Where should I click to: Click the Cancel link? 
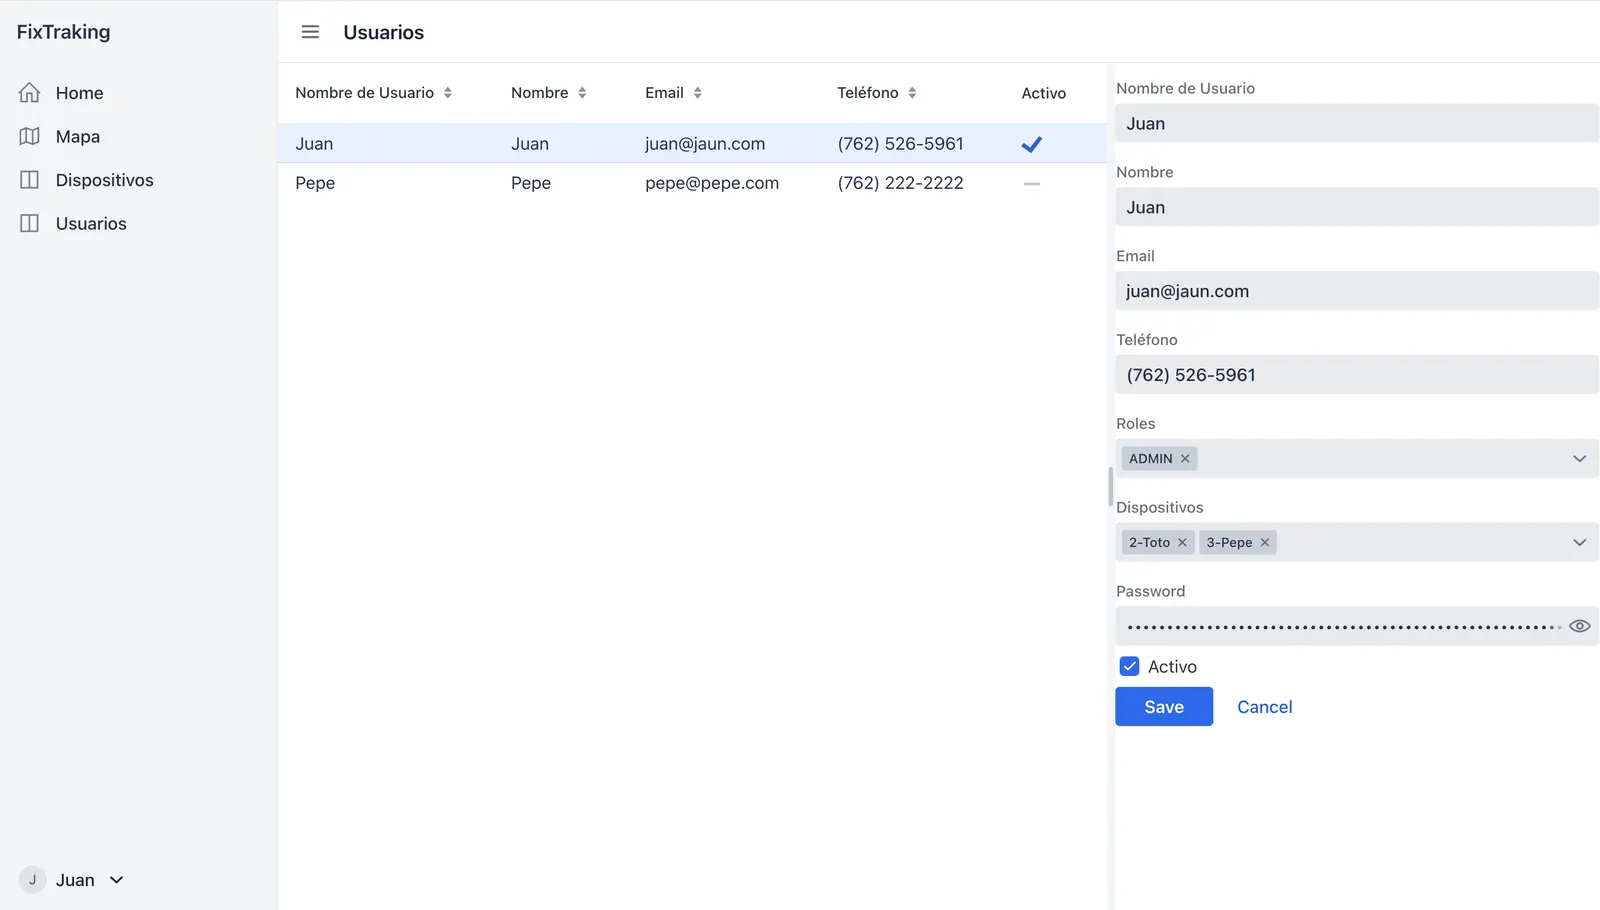click(x=1265, y=707)
